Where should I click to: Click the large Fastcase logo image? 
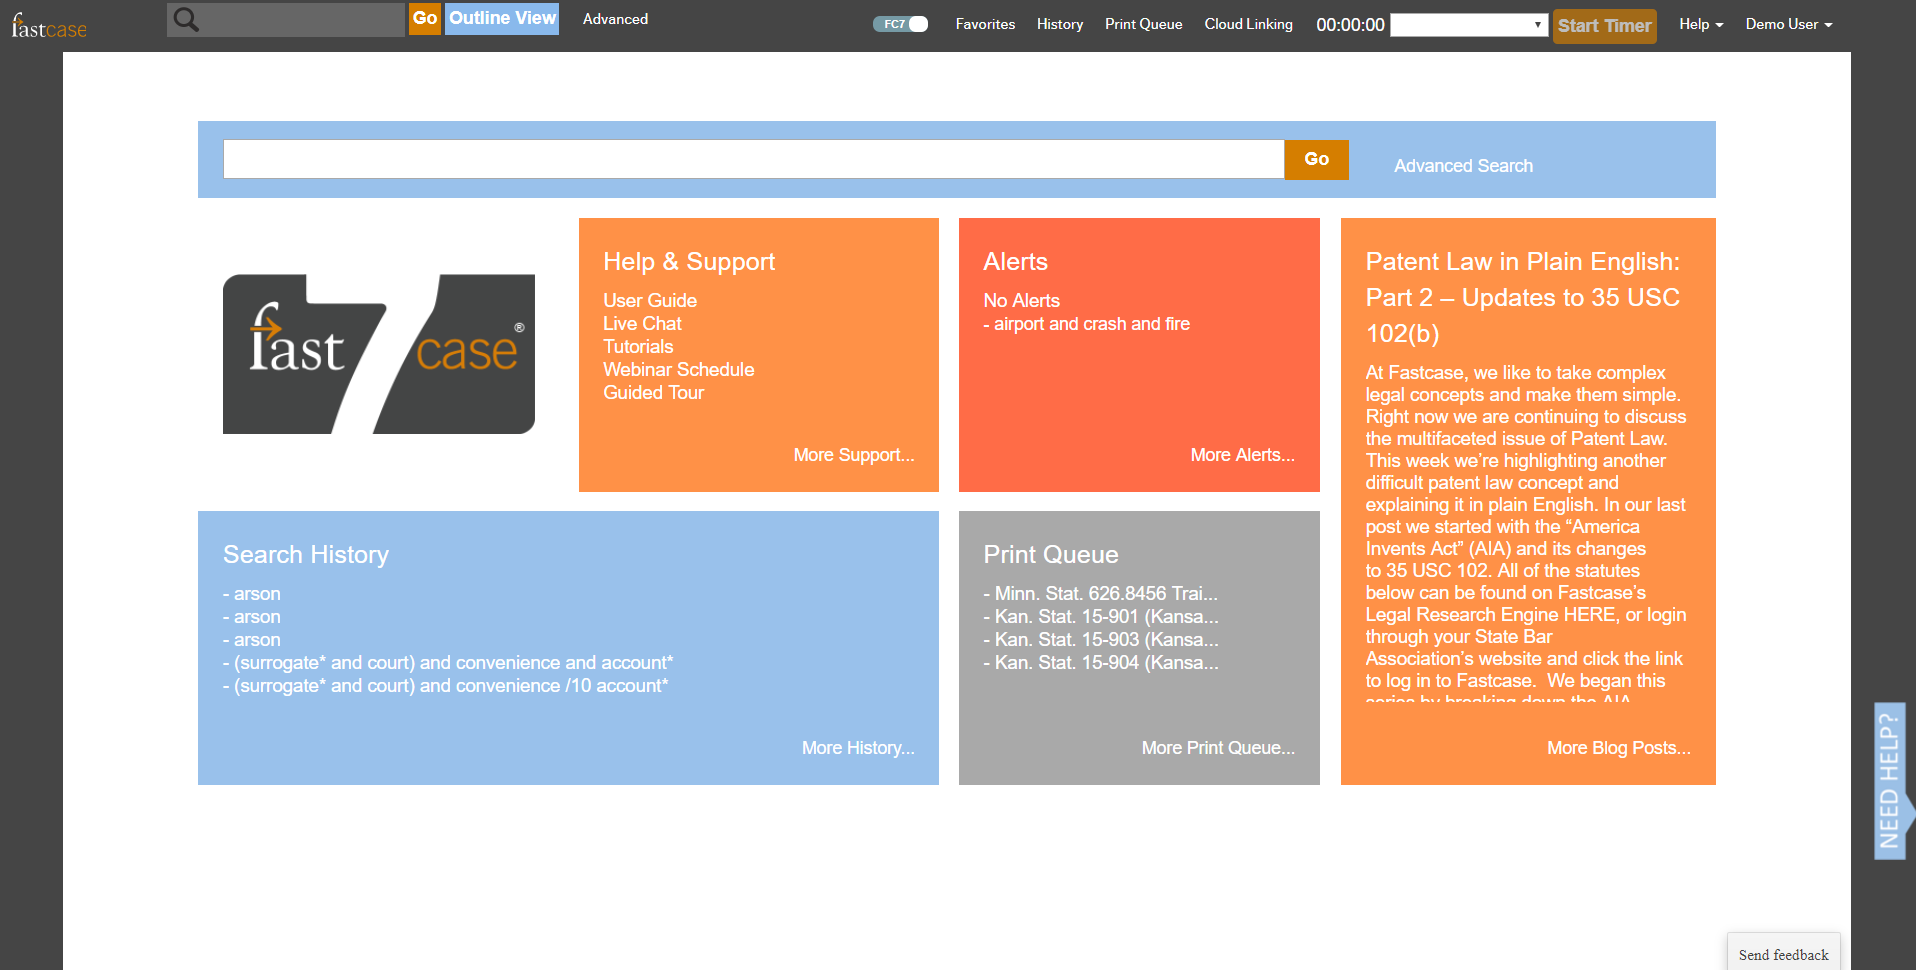378,354
